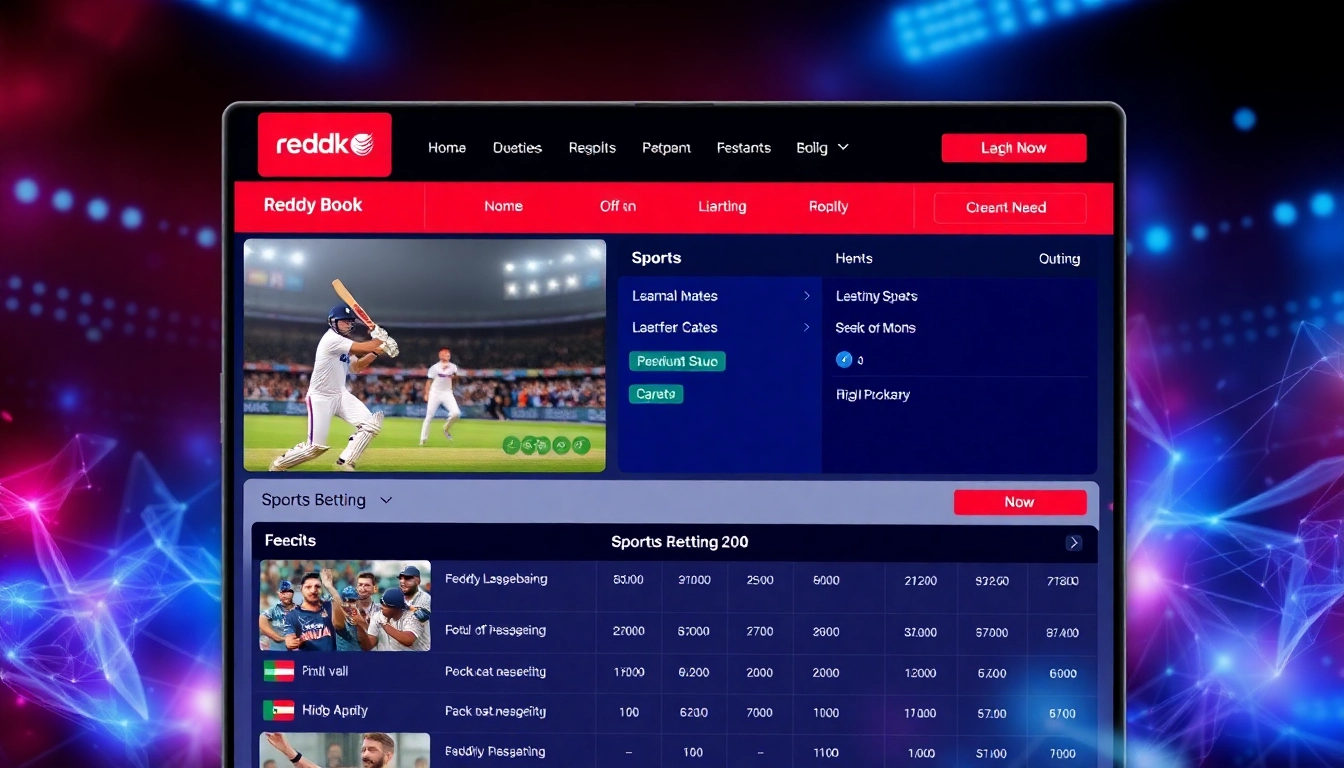Screen dimensions: 1344x768
Task: Expand Laerfer Cates chevron arrow
Action: click(806, 327)
